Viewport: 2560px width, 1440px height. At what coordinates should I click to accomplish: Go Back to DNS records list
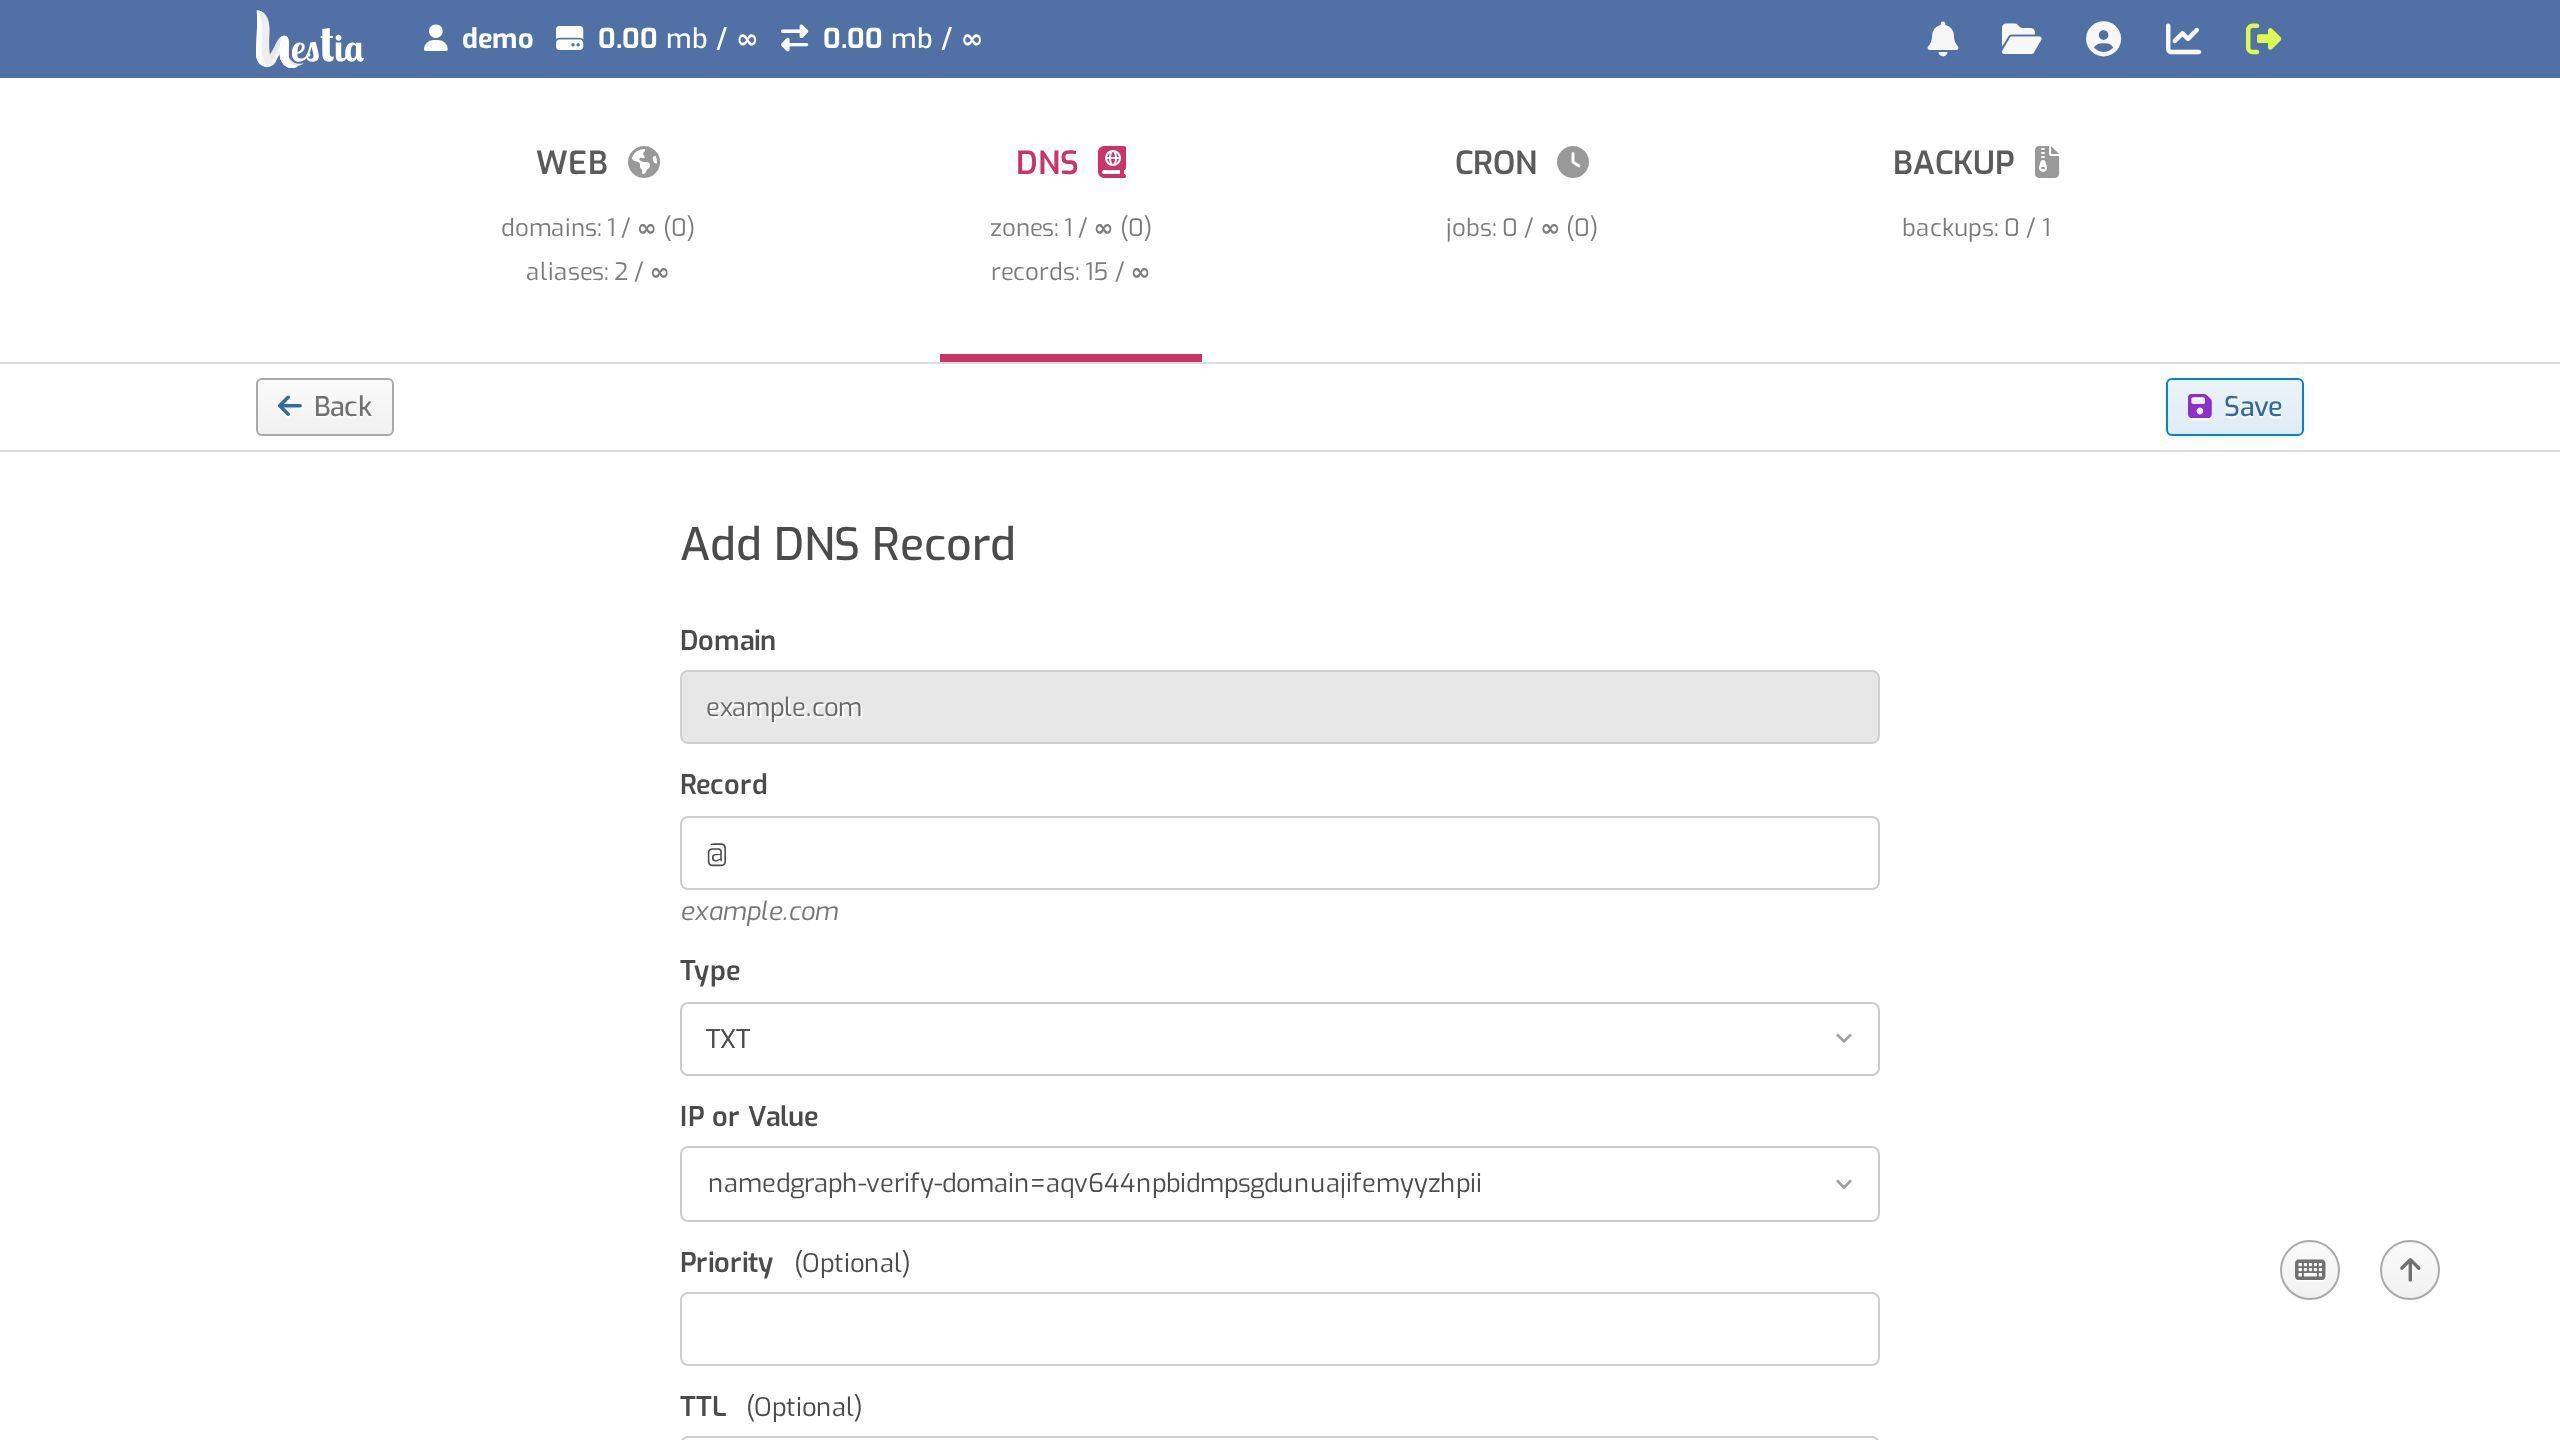click(x=324, y=407)
